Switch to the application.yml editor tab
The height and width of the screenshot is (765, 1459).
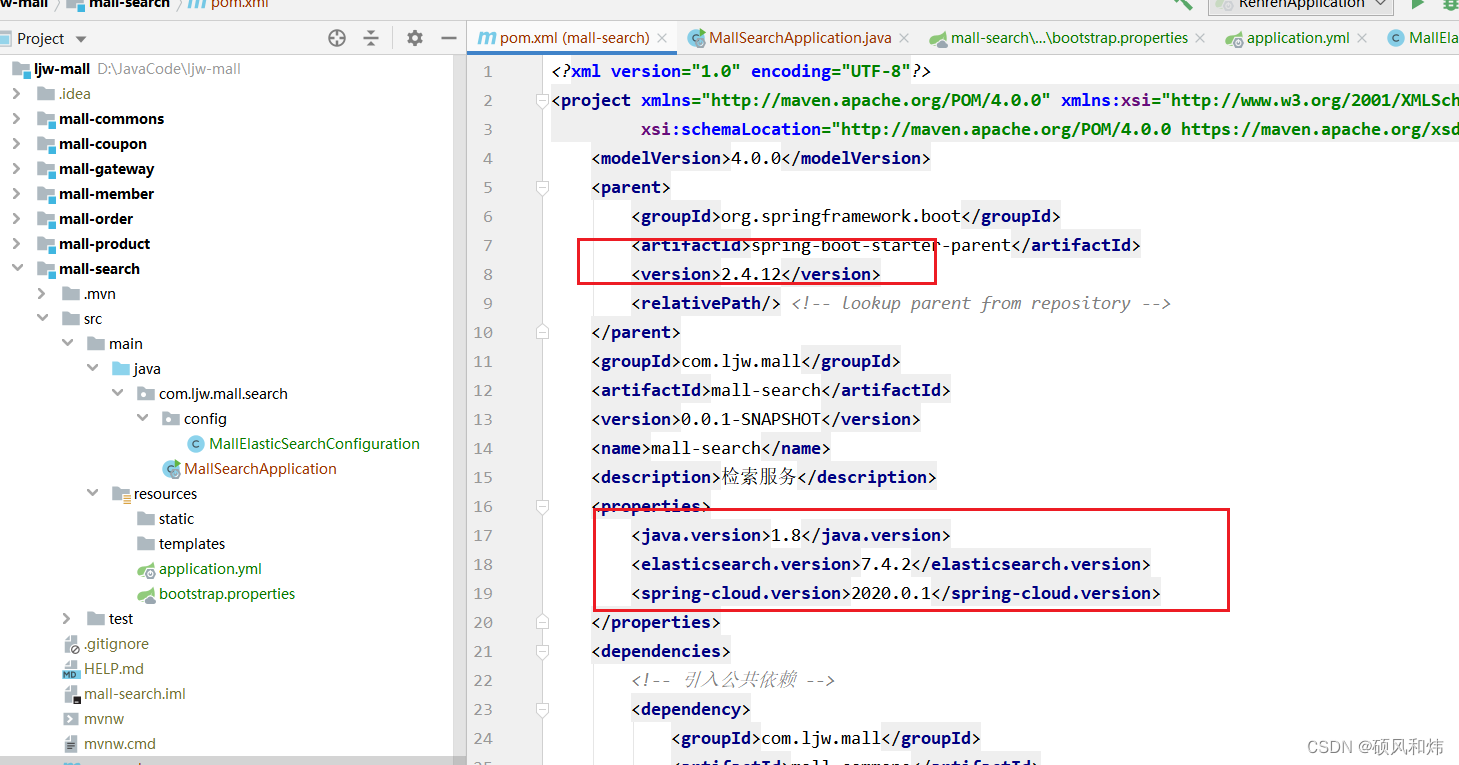(x=1298, y=38)
